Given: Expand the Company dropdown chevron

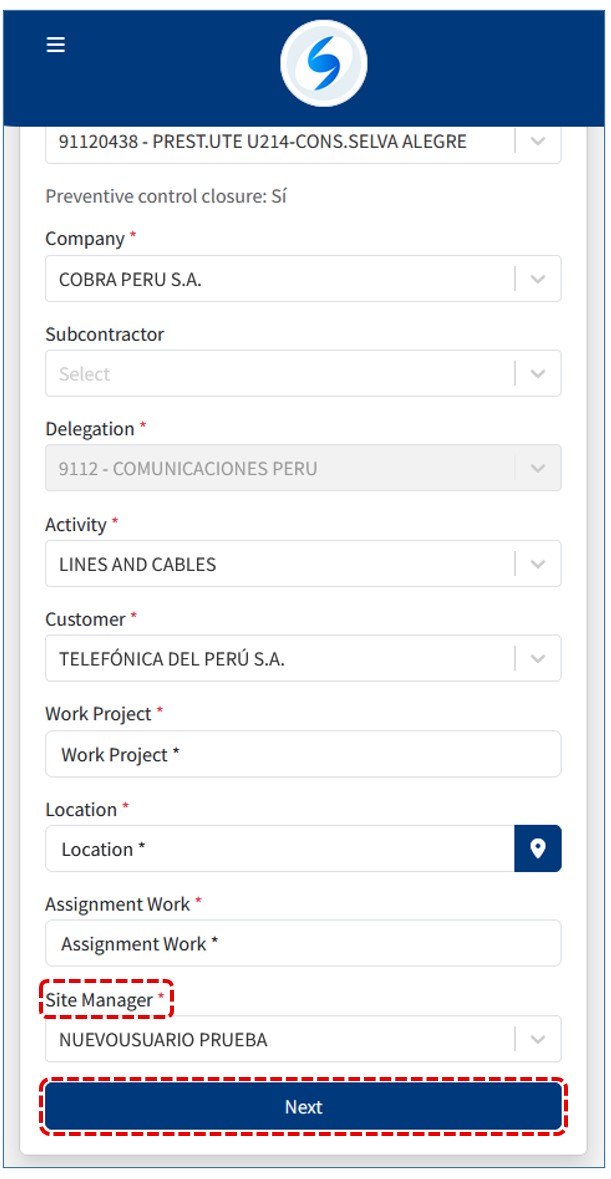Looking at the screenshot, I should point(538,279).
